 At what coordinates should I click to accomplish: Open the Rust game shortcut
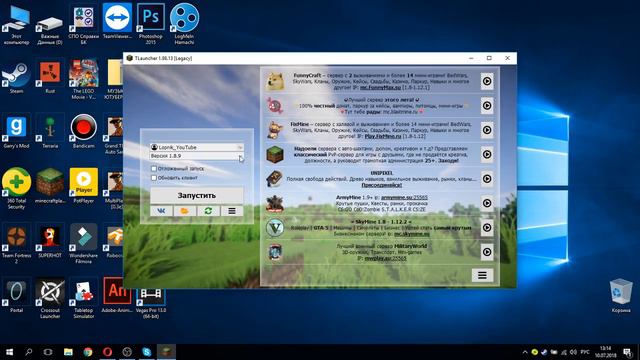tap(50, 78)
